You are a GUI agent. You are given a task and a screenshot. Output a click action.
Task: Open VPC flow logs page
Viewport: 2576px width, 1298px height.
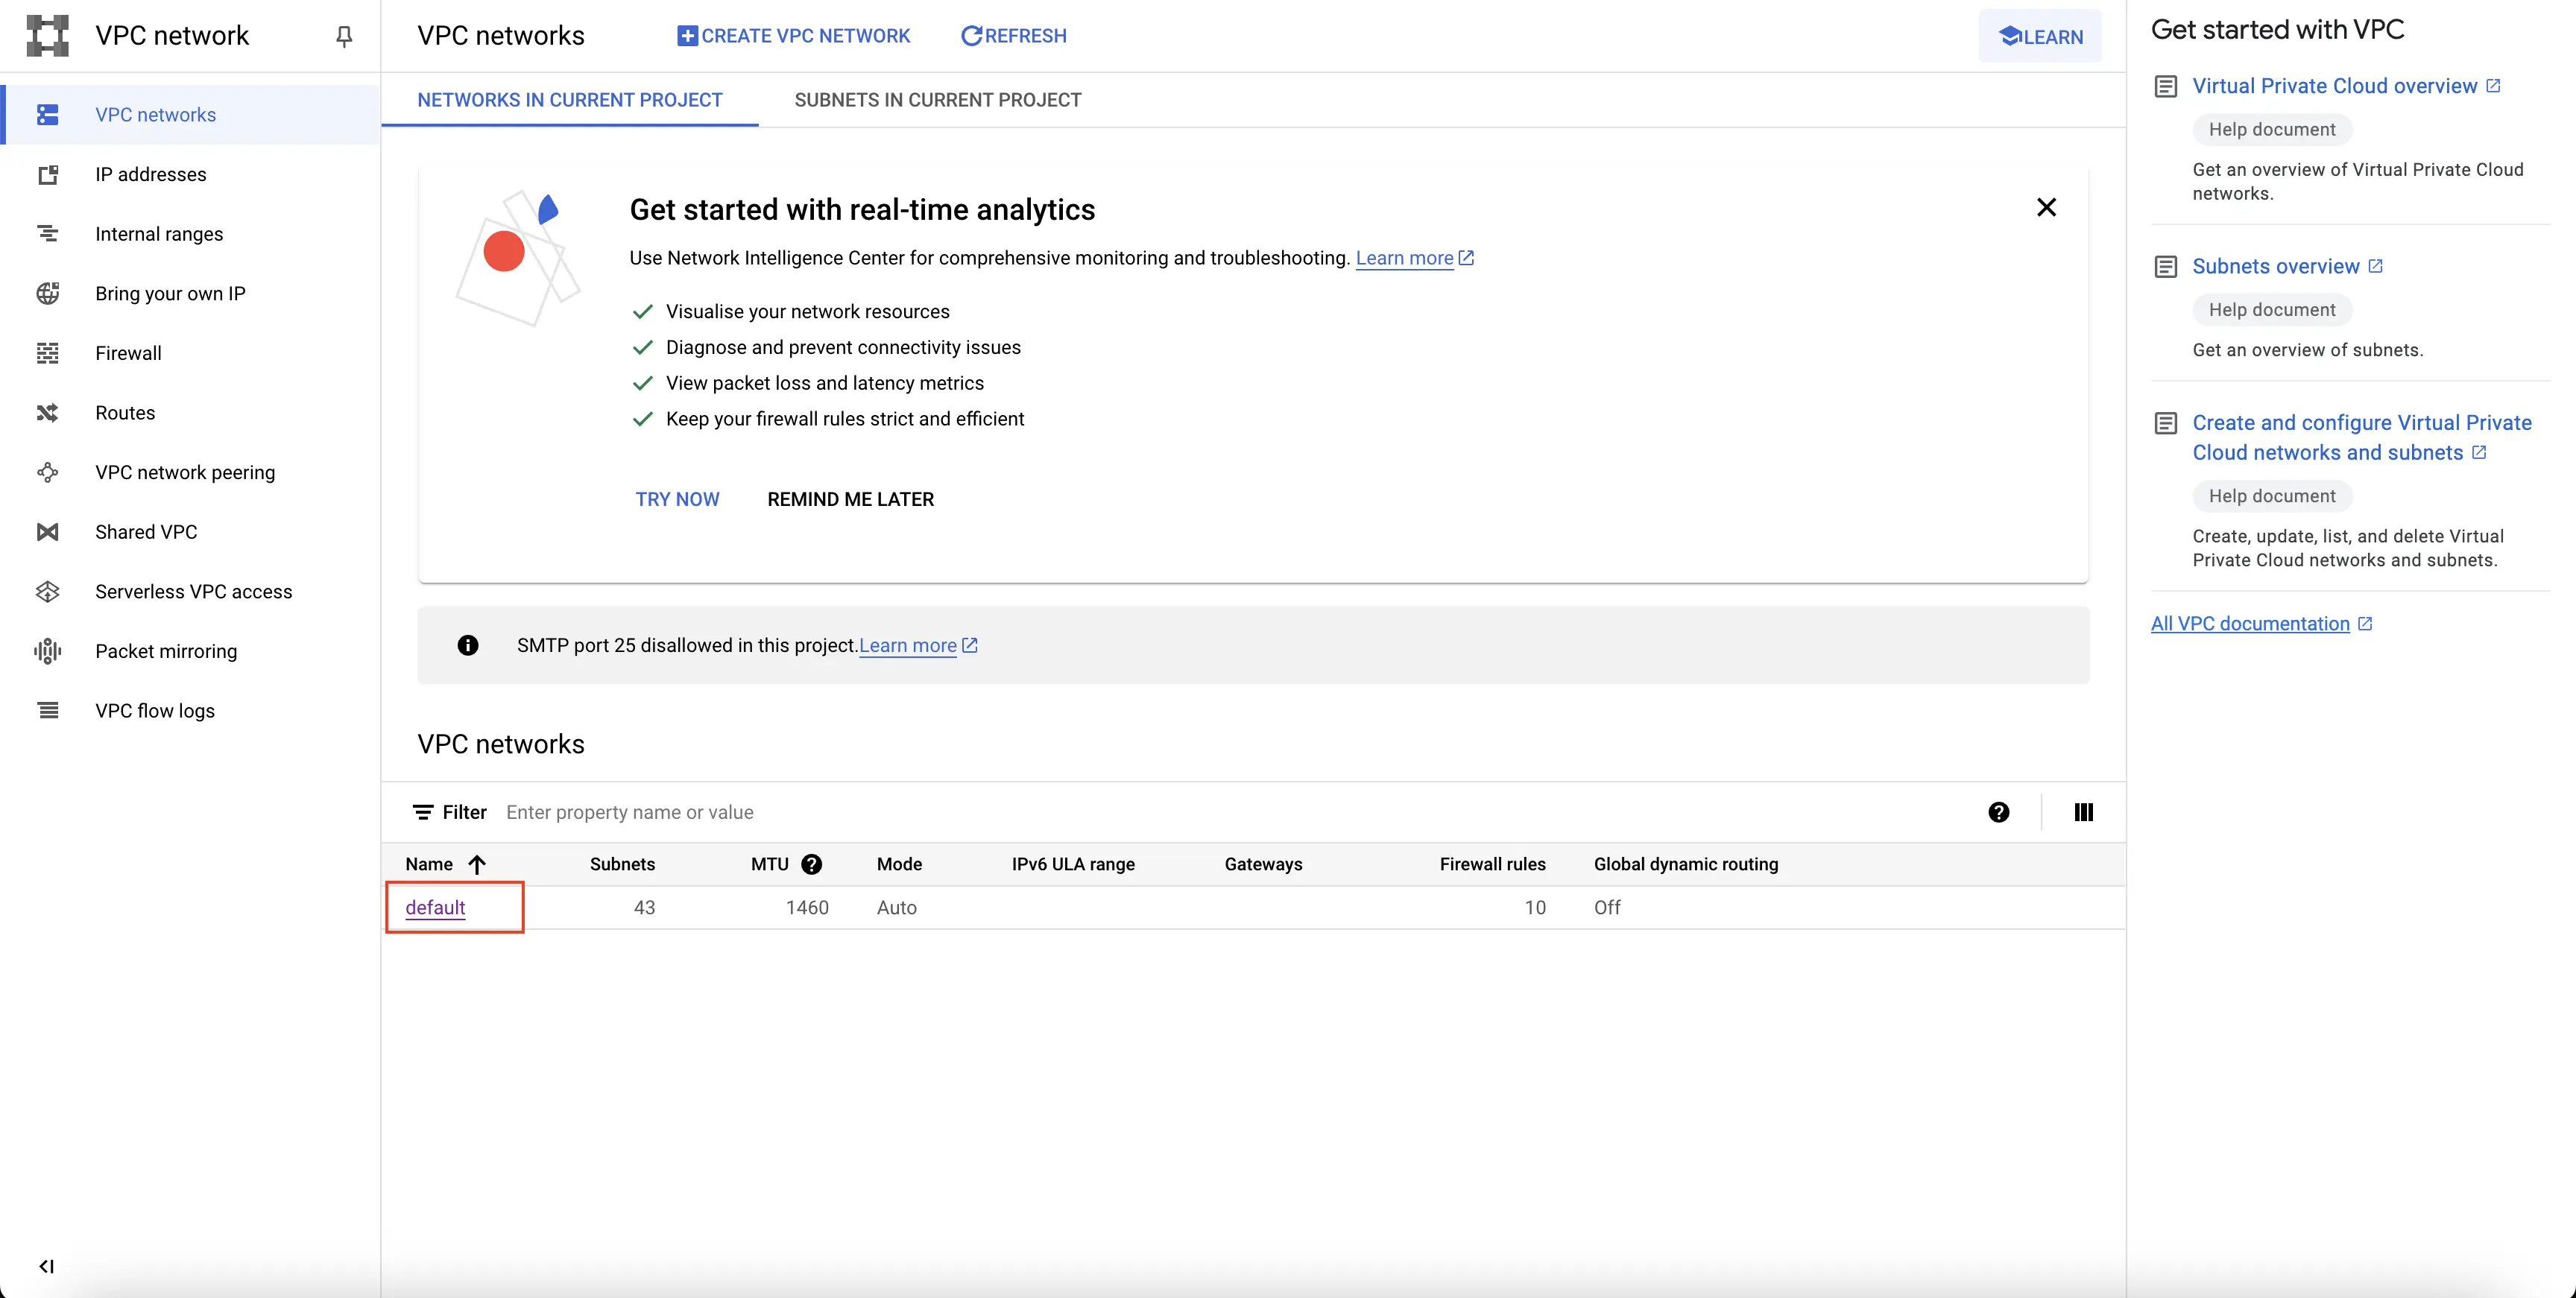(155, 711)
